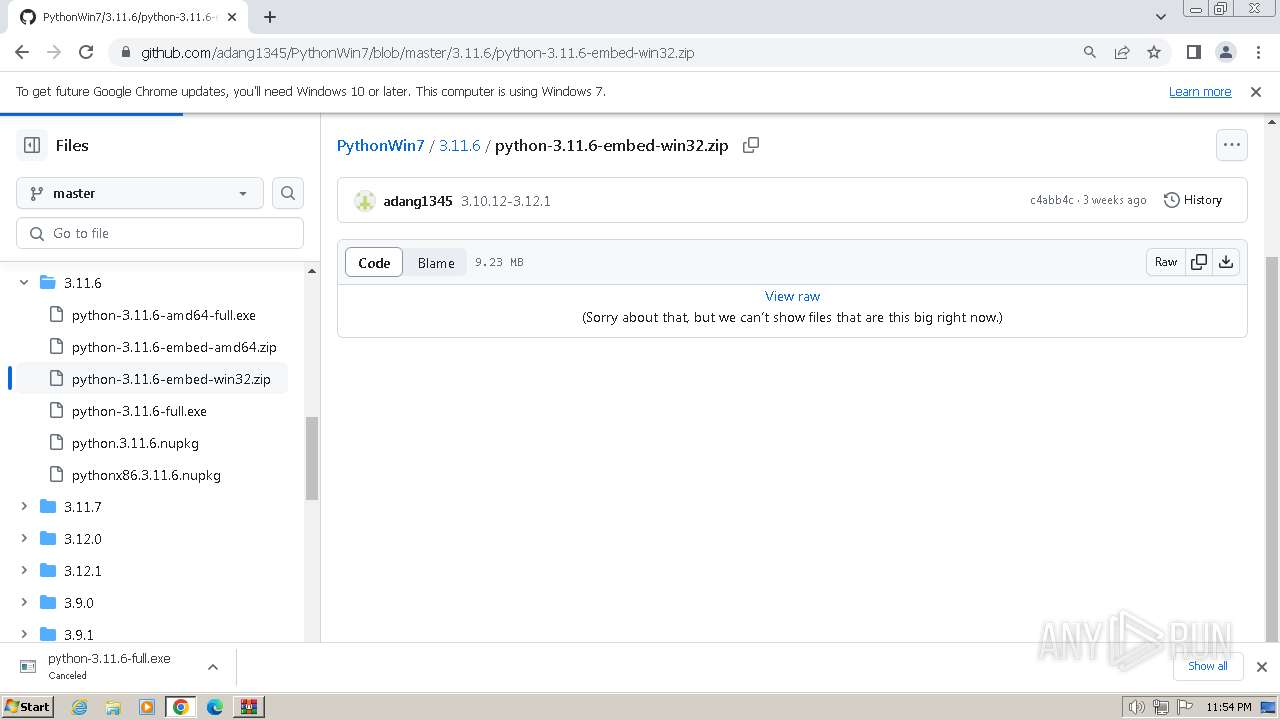
Task: Select python-3.11.6-embed-amd64.zip in tree
Action: click(174, 347)
